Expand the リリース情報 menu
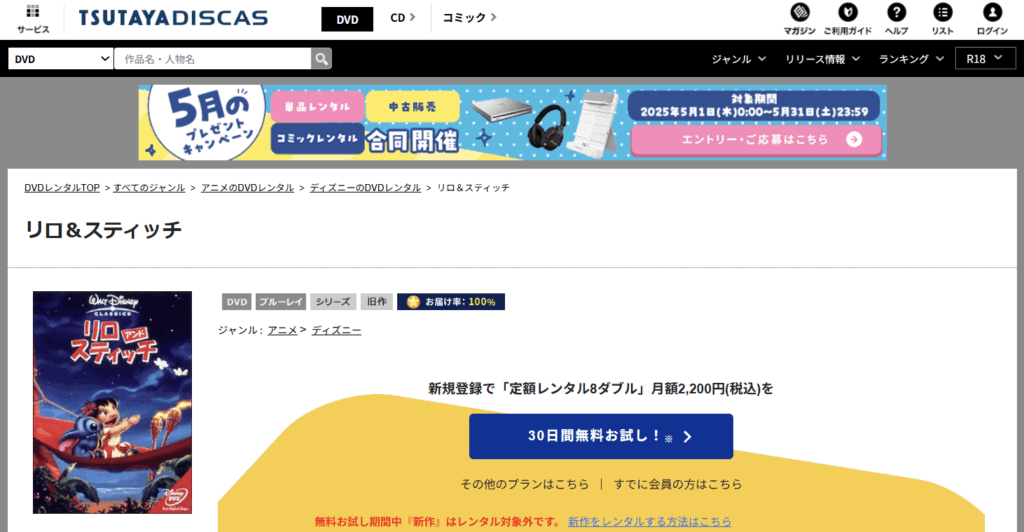 (x=822, y=59)
